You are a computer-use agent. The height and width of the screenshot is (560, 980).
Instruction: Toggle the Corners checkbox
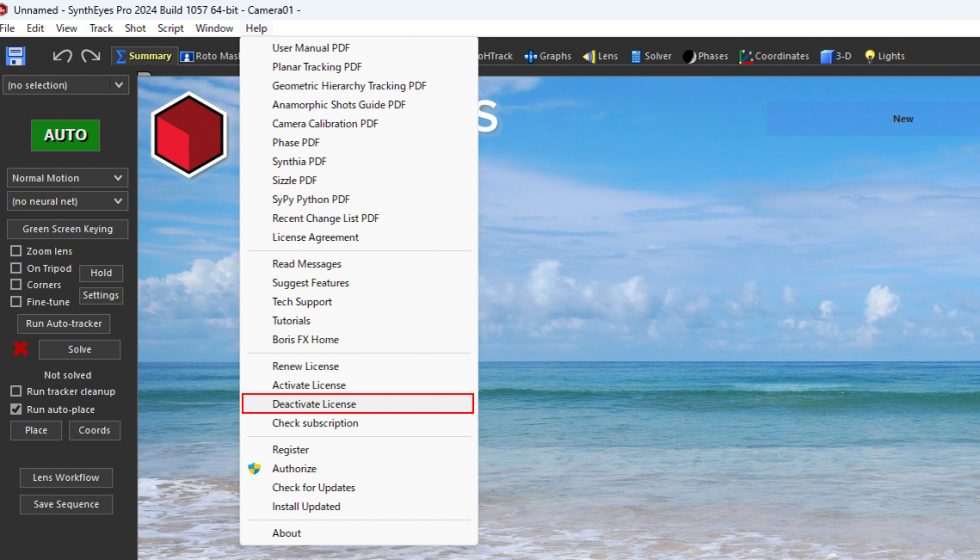16,284
